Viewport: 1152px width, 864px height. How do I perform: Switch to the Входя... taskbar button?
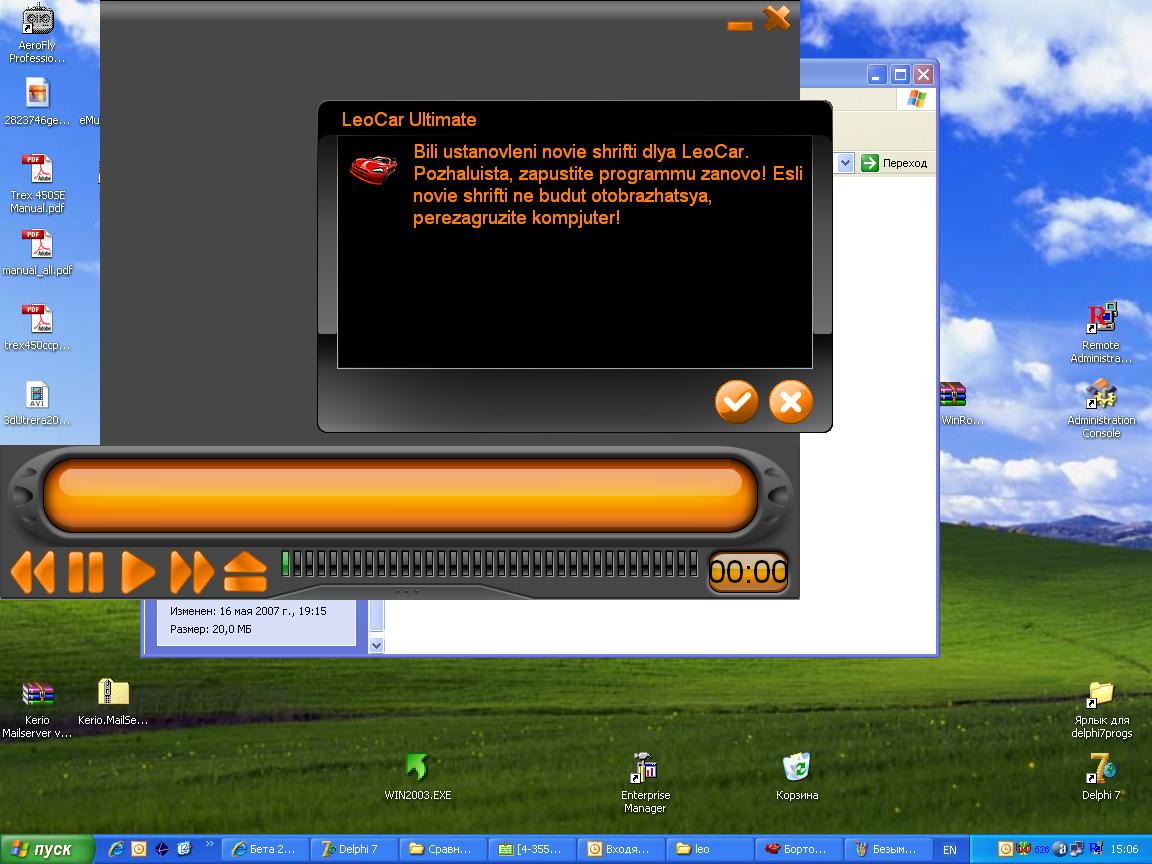click(x=622, y=849)
